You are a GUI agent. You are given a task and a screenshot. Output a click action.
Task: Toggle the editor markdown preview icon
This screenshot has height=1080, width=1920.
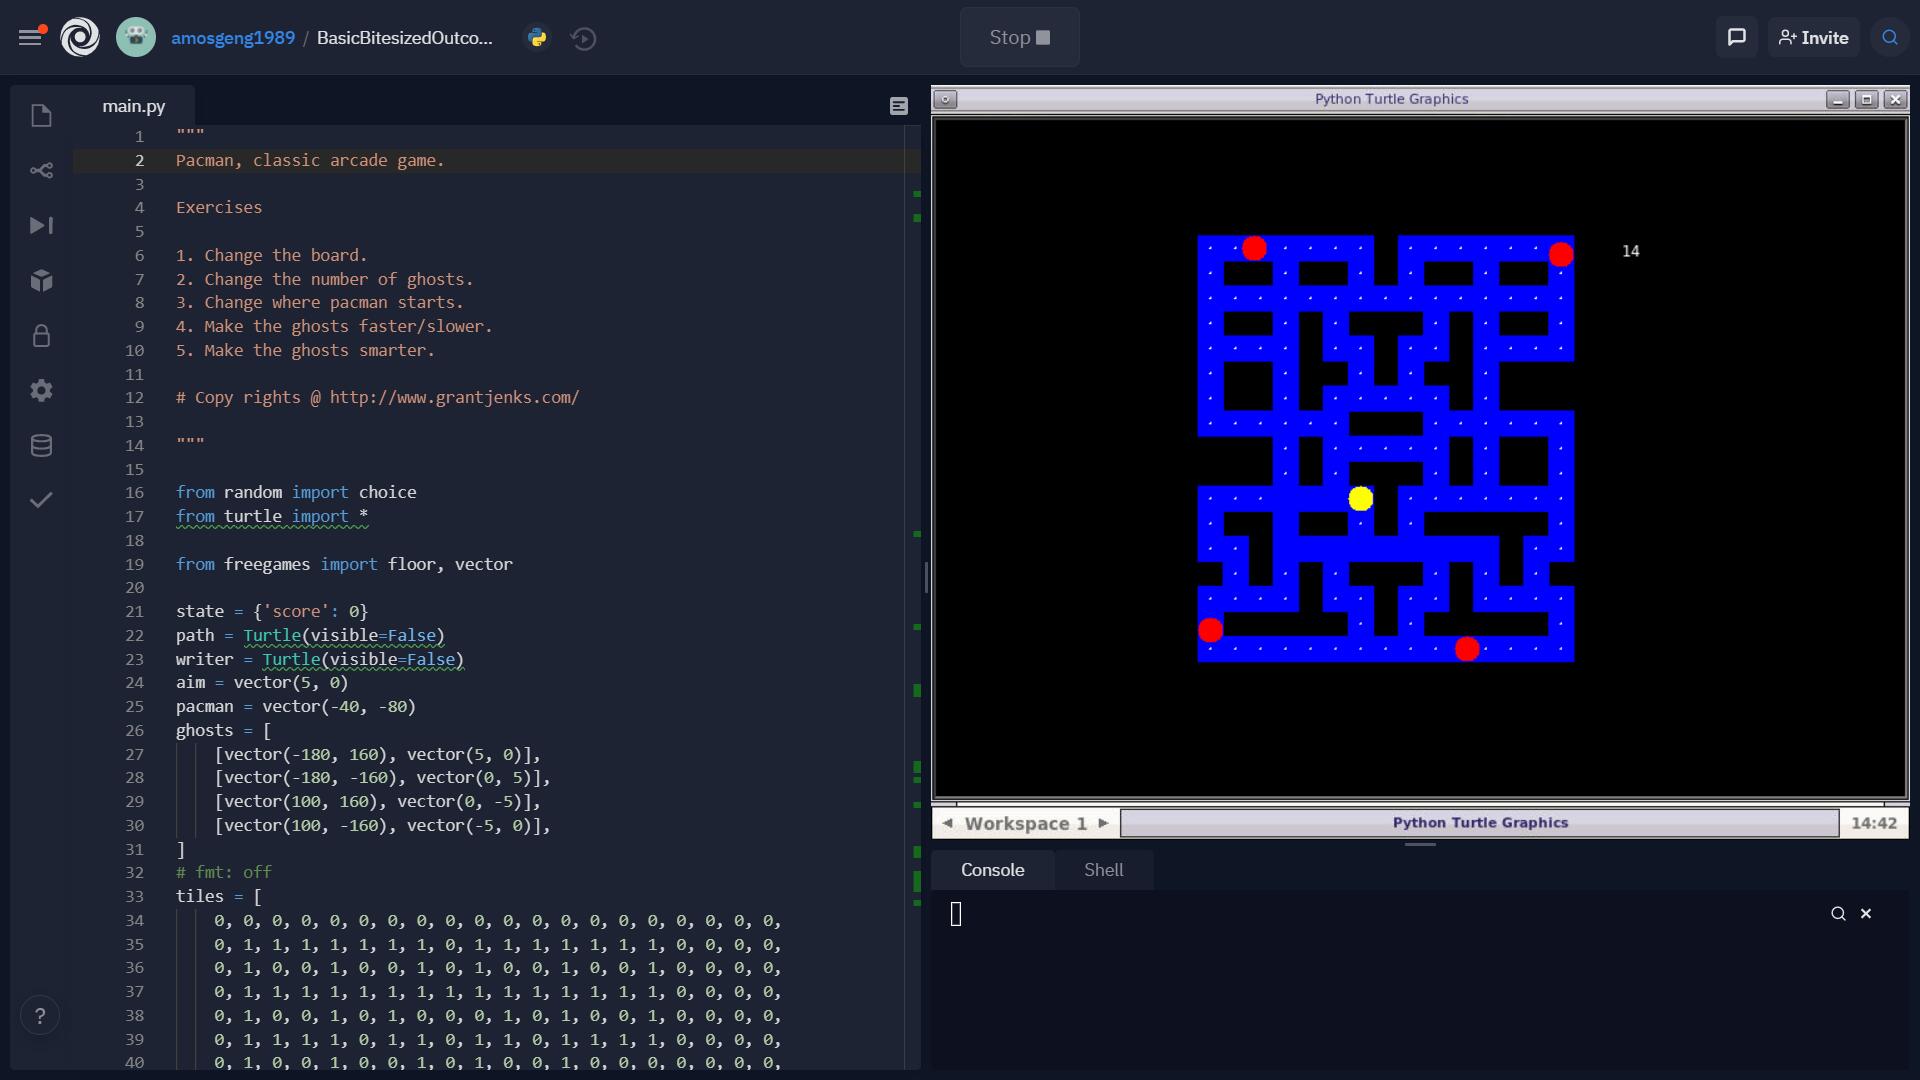click(899, 106)
